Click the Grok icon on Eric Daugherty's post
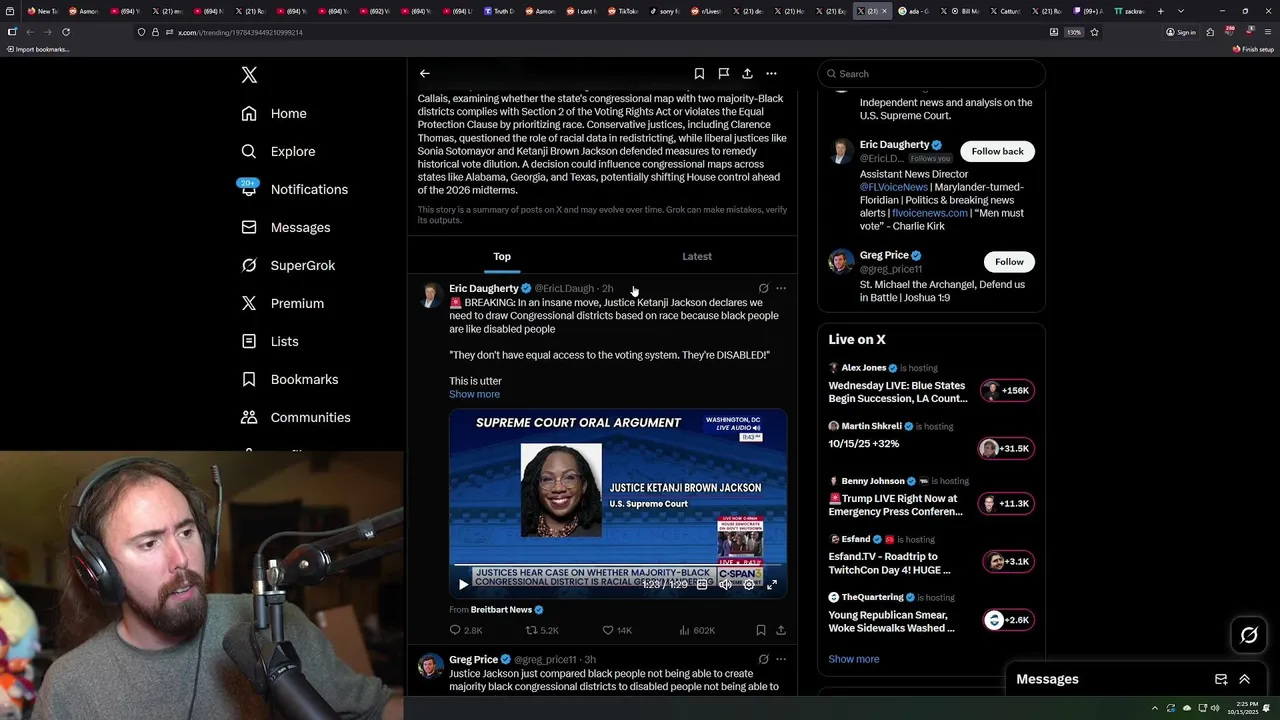Image resolution: width=1280 pixels, height=720 pixels. pos(763,288)
